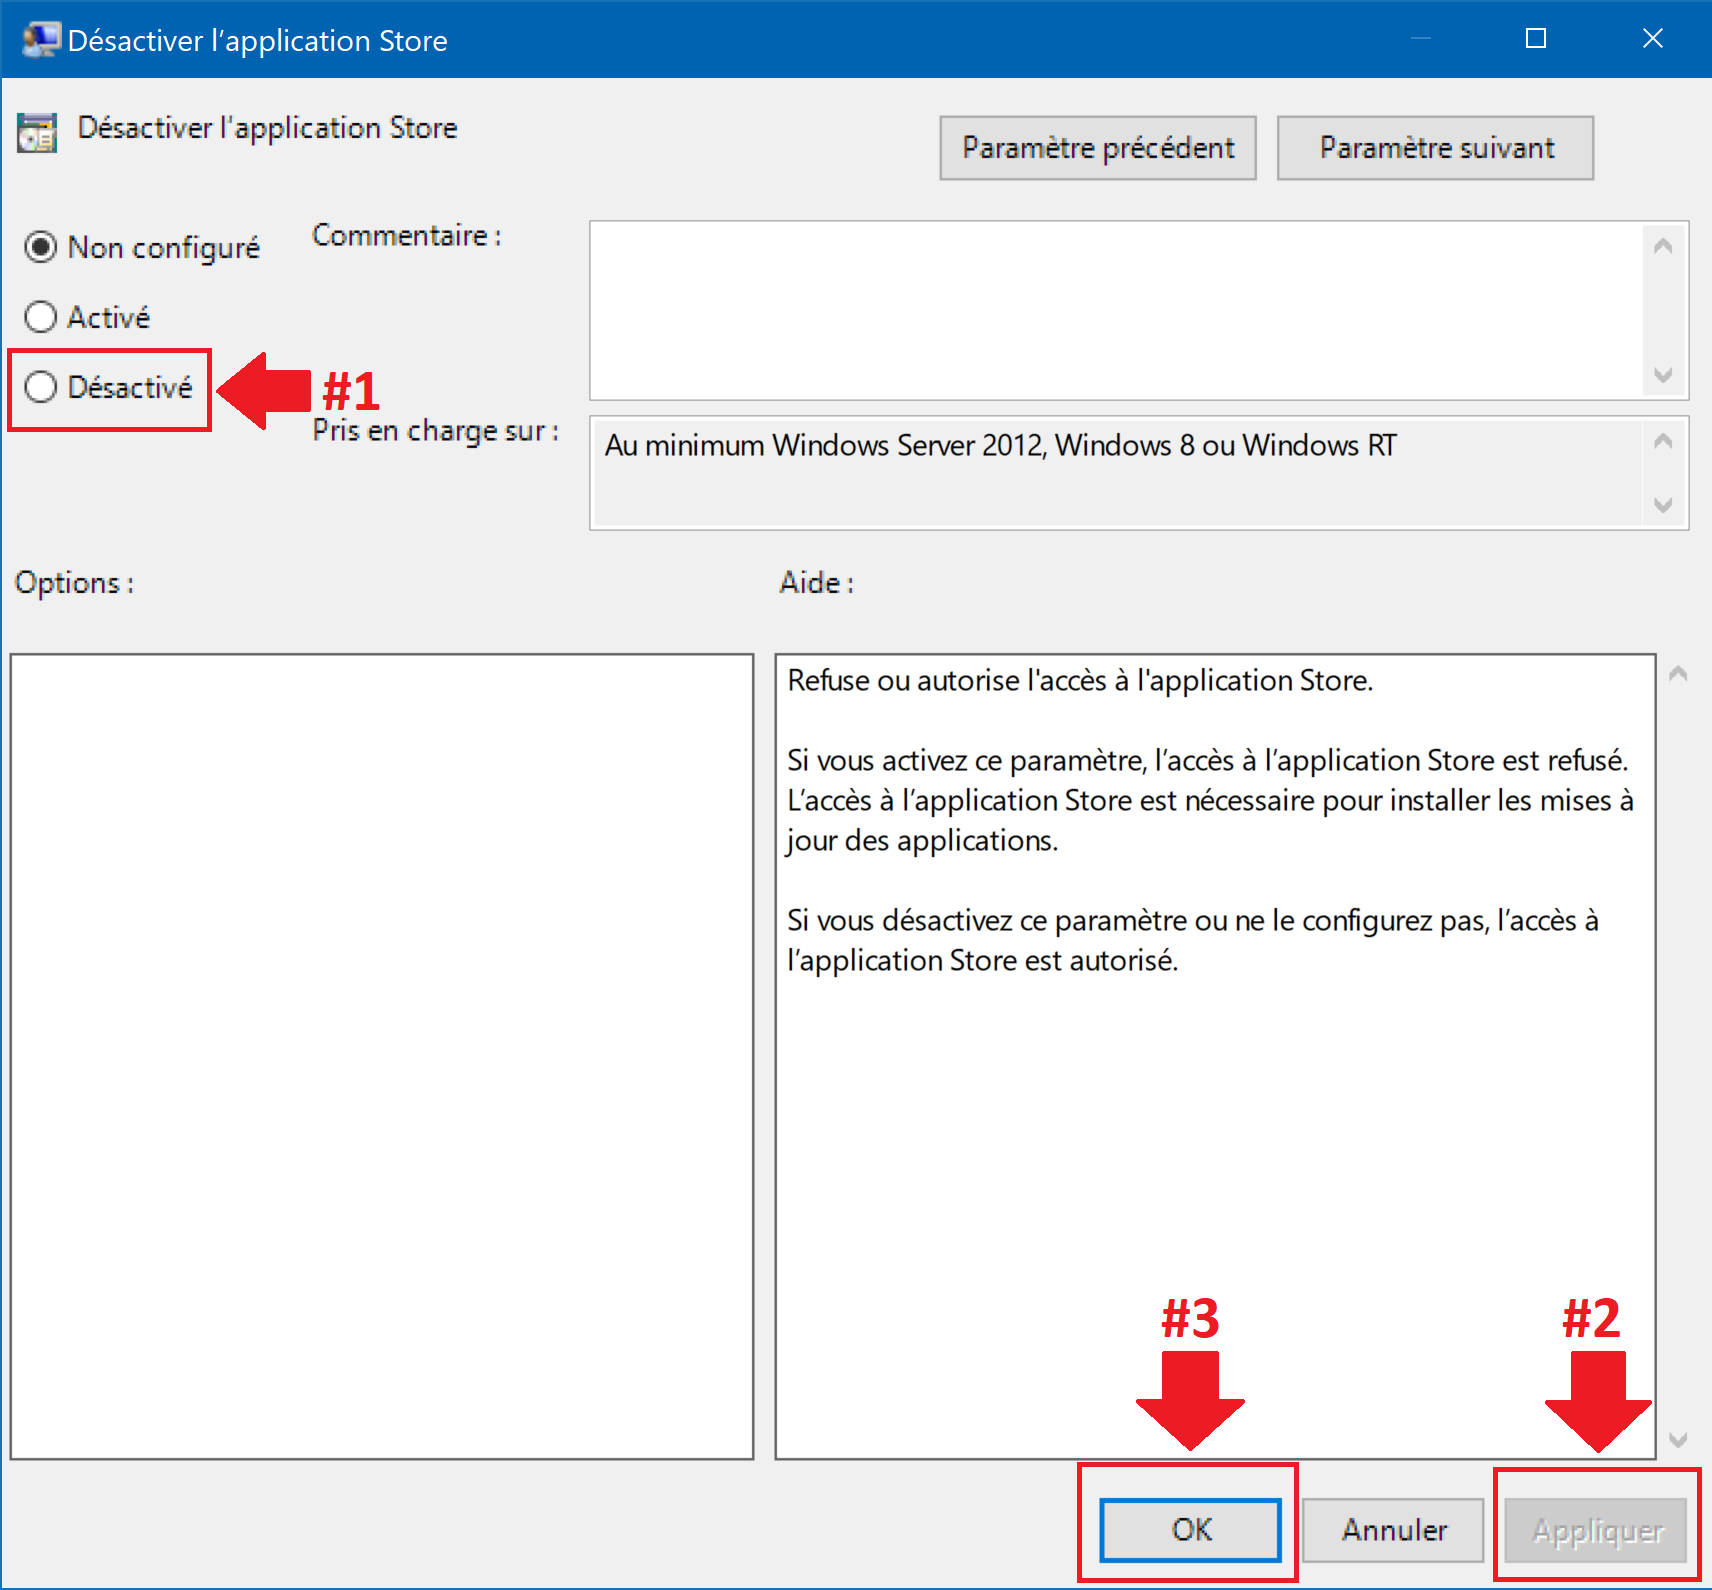The image size is (1712, 1590).
Task: Maximize the dialog window
Action: 1536,39
